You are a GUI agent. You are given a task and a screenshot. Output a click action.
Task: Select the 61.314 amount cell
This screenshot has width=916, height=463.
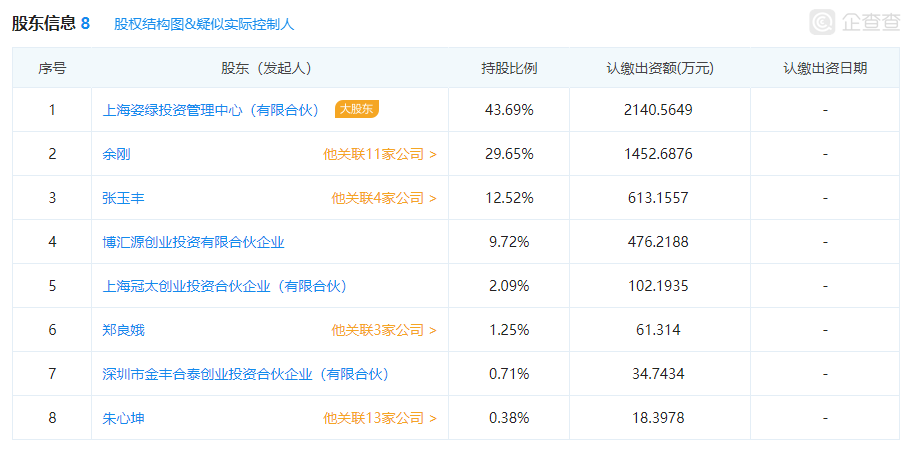(660, 330)
